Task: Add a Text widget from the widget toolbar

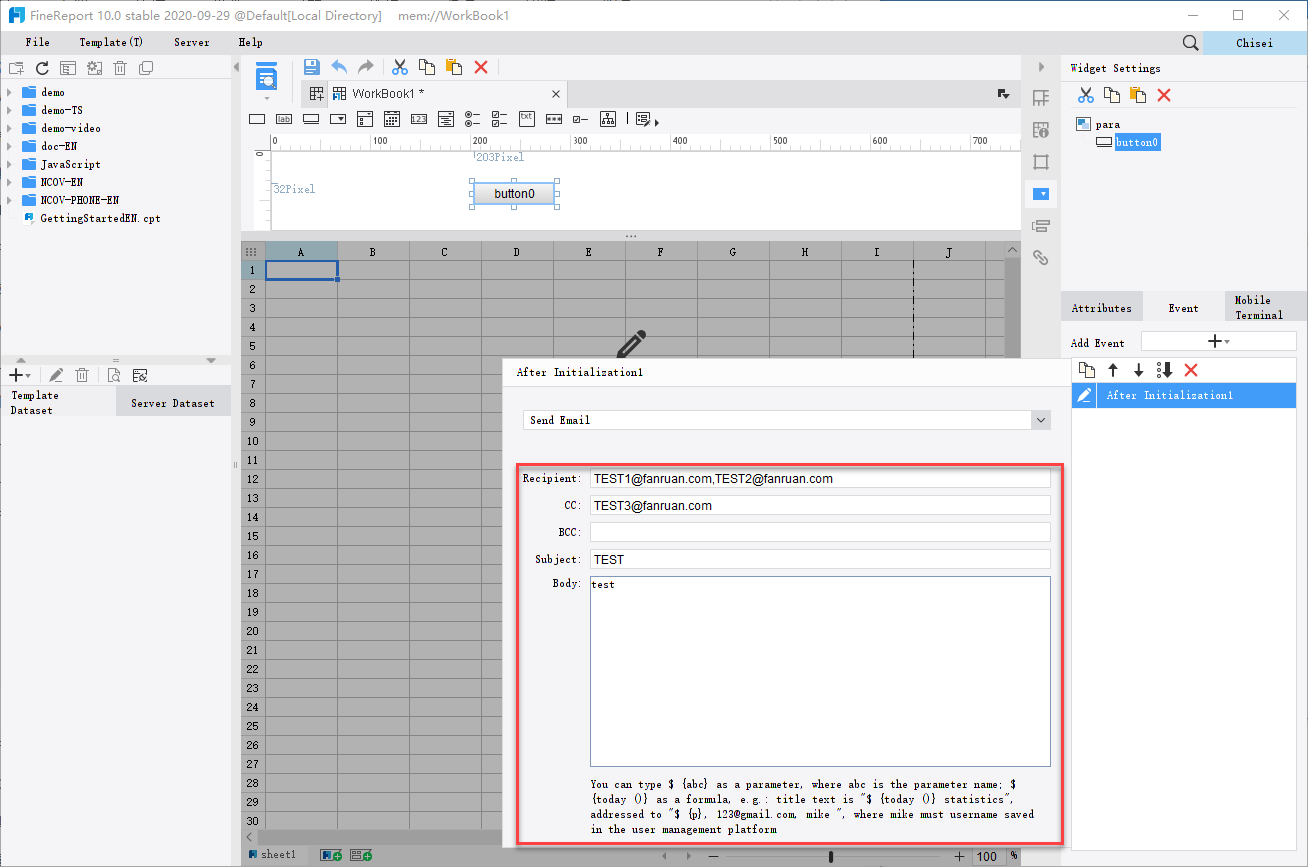Action: (257, 119)
